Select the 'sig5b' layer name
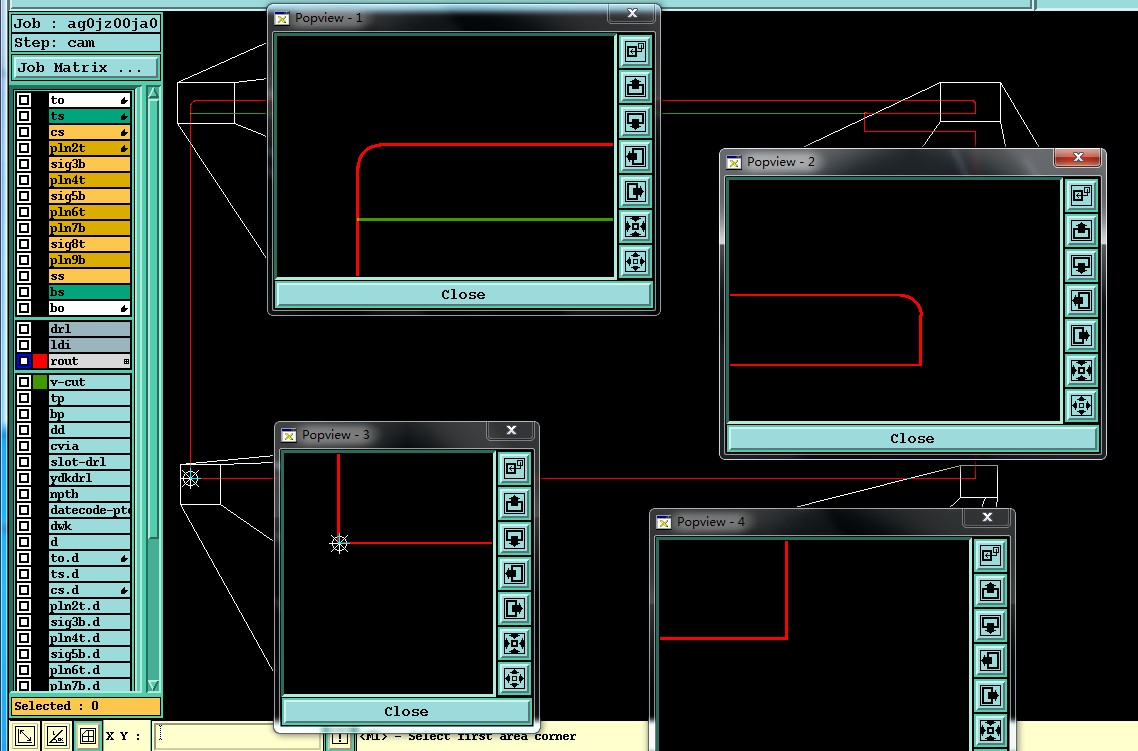Viewport: 1138px width, 751px height. click(x=89, y=196)
